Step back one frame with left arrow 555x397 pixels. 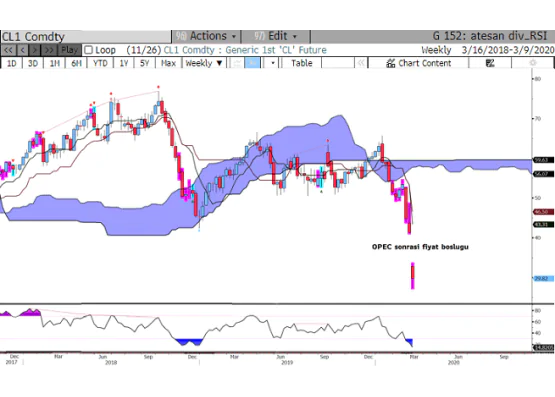tap(22, 50)
